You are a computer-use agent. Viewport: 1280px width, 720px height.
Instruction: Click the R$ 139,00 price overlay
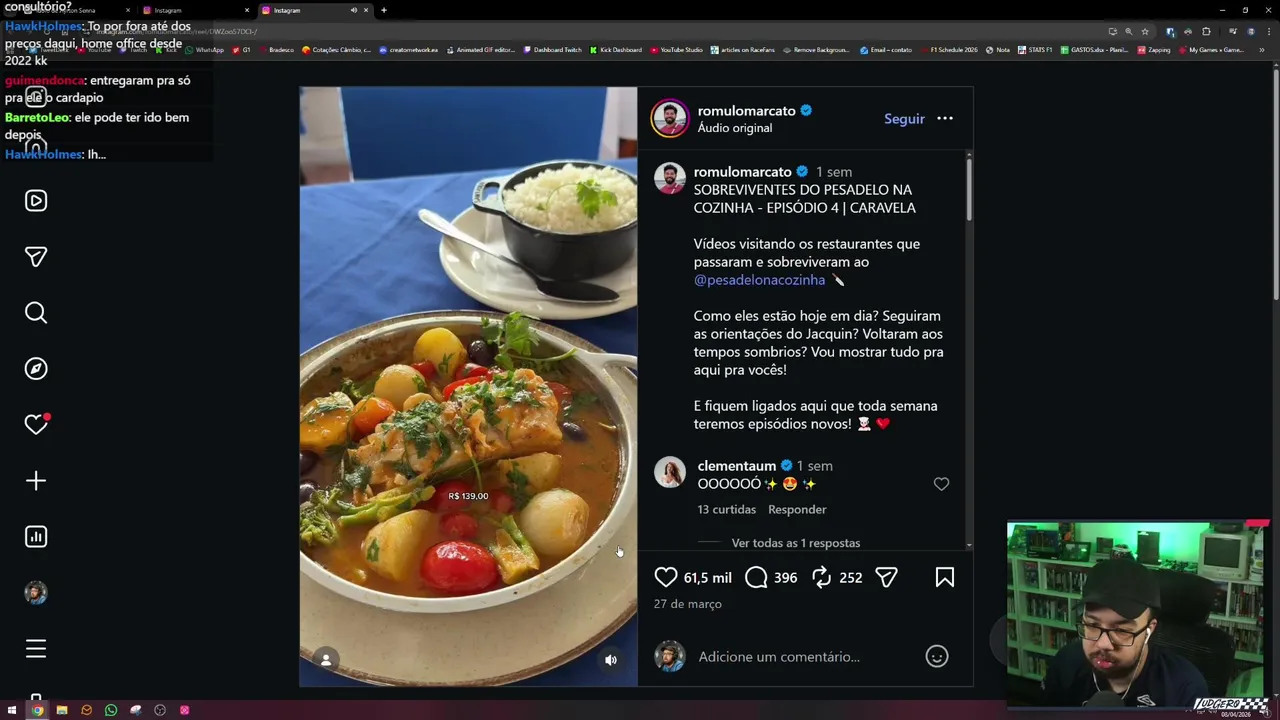pyautogui.click(x=468, y=496)
